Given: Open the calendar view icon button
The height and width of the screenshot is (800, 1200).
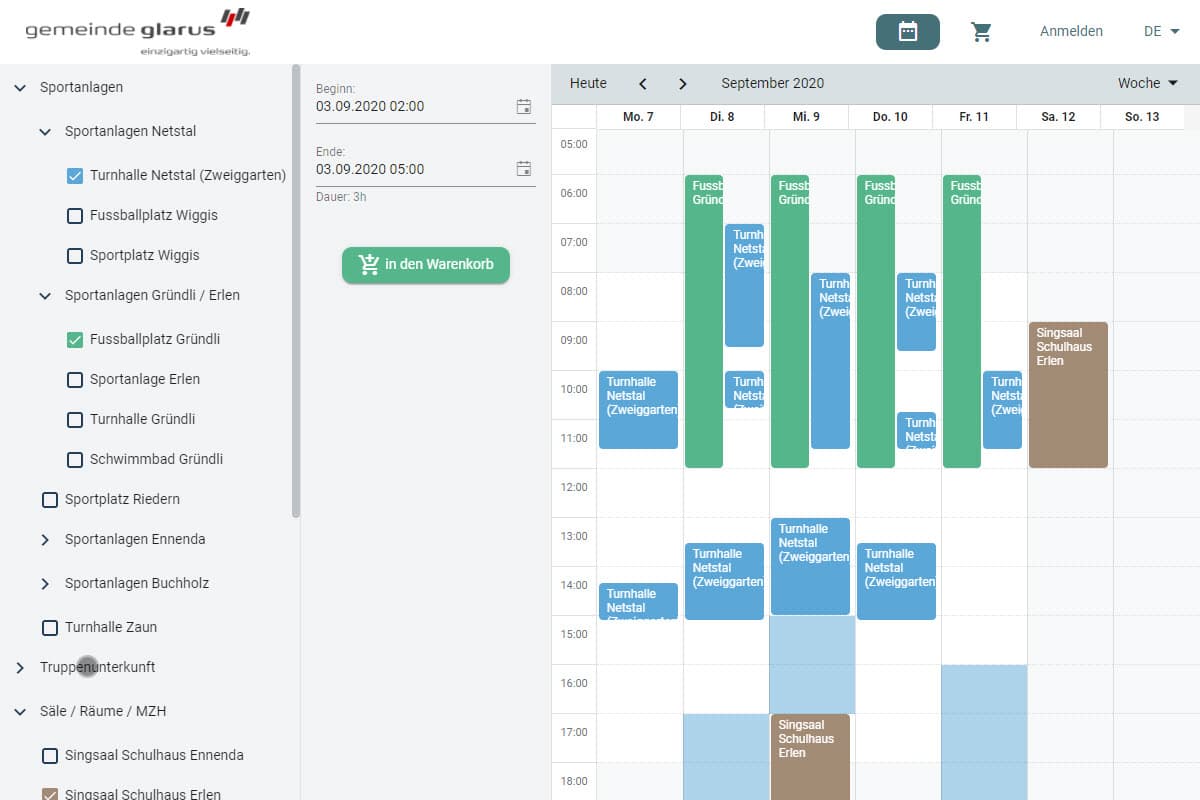Looking at the screenshot, I should [x=907, y=32].
